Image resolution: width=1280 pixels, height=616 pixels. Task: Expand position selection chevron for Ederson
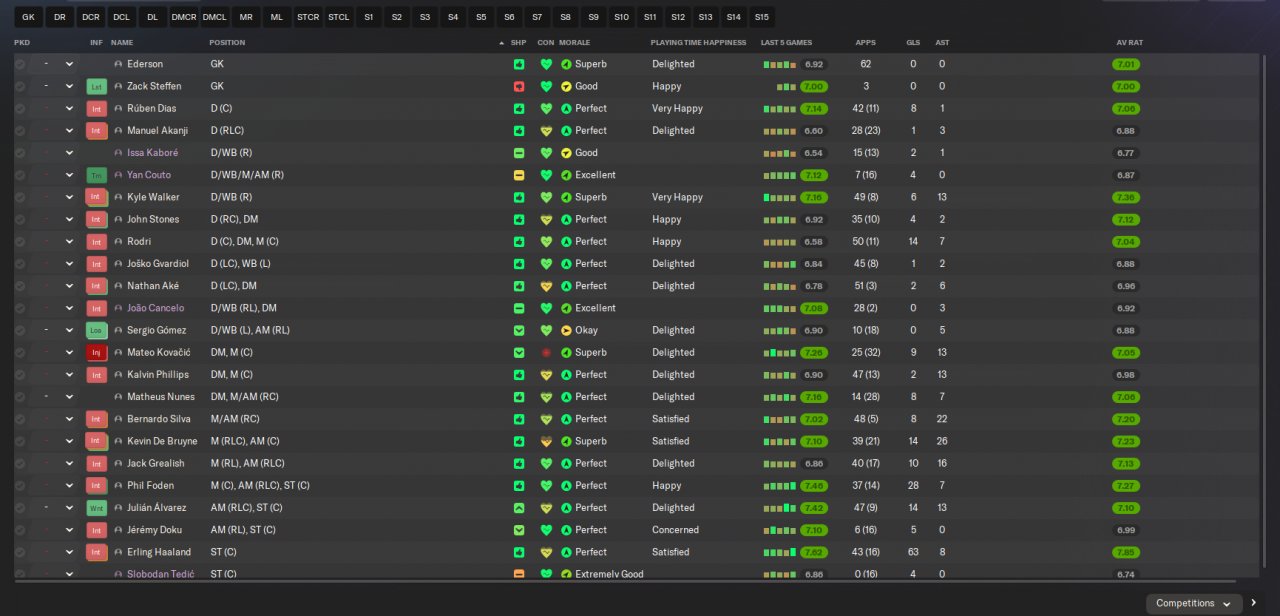[x=69, y=64]
